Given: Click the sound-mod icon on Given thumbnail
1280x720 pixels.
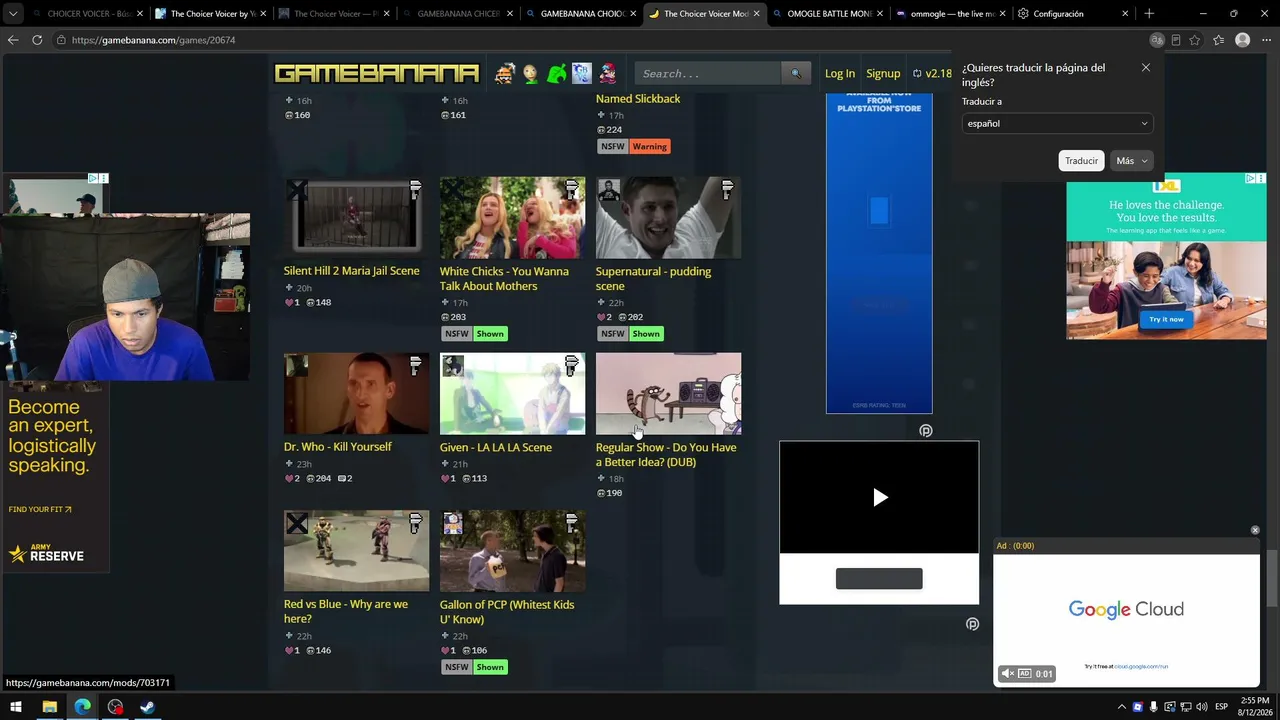Looking at the screenshot, I should [x=571, y=365].
